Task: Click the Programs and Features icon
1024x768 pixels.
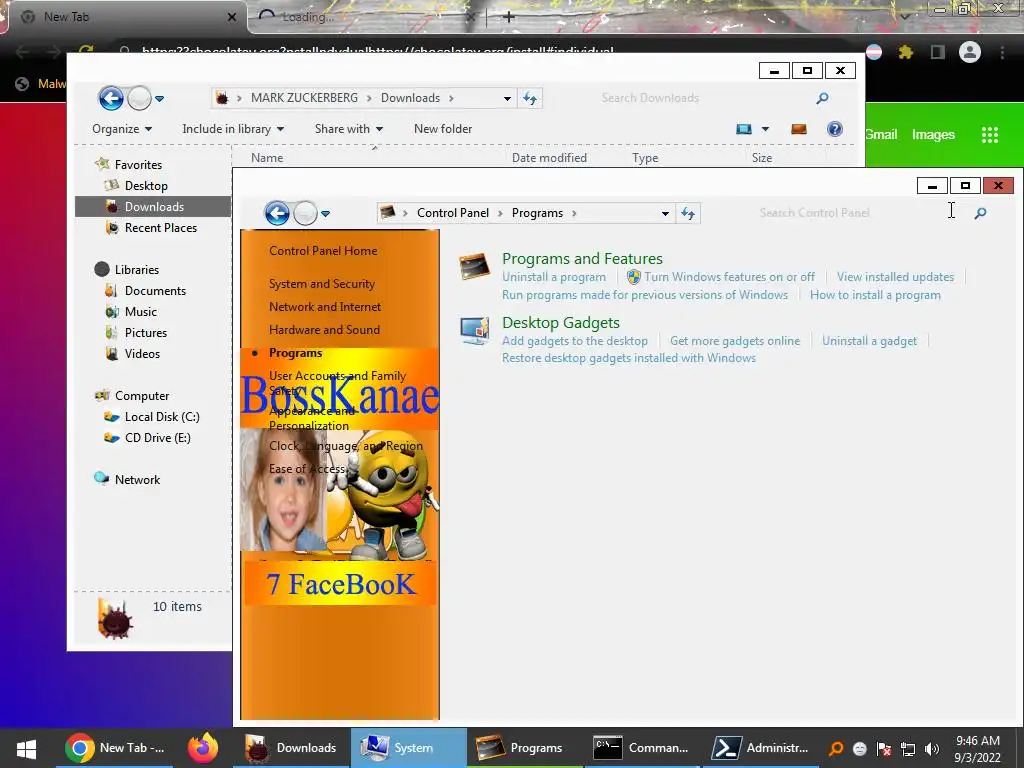Action: 474,266
